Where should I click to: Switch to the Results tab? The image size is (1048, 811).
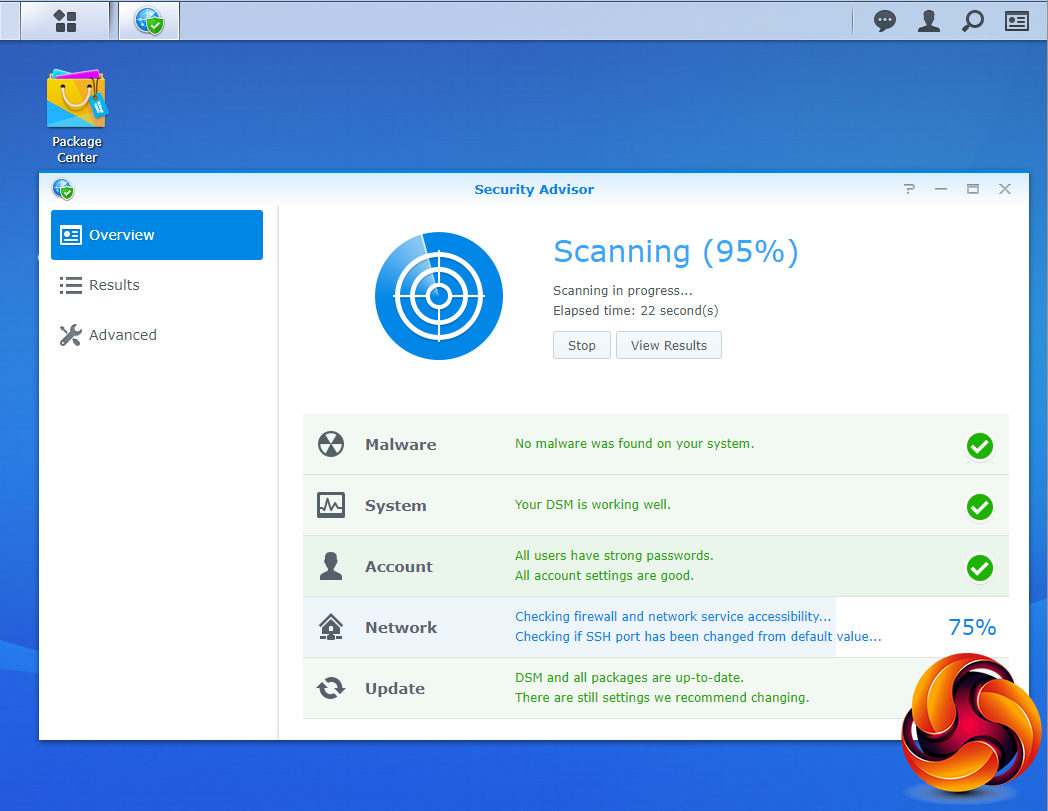[157, 285]
